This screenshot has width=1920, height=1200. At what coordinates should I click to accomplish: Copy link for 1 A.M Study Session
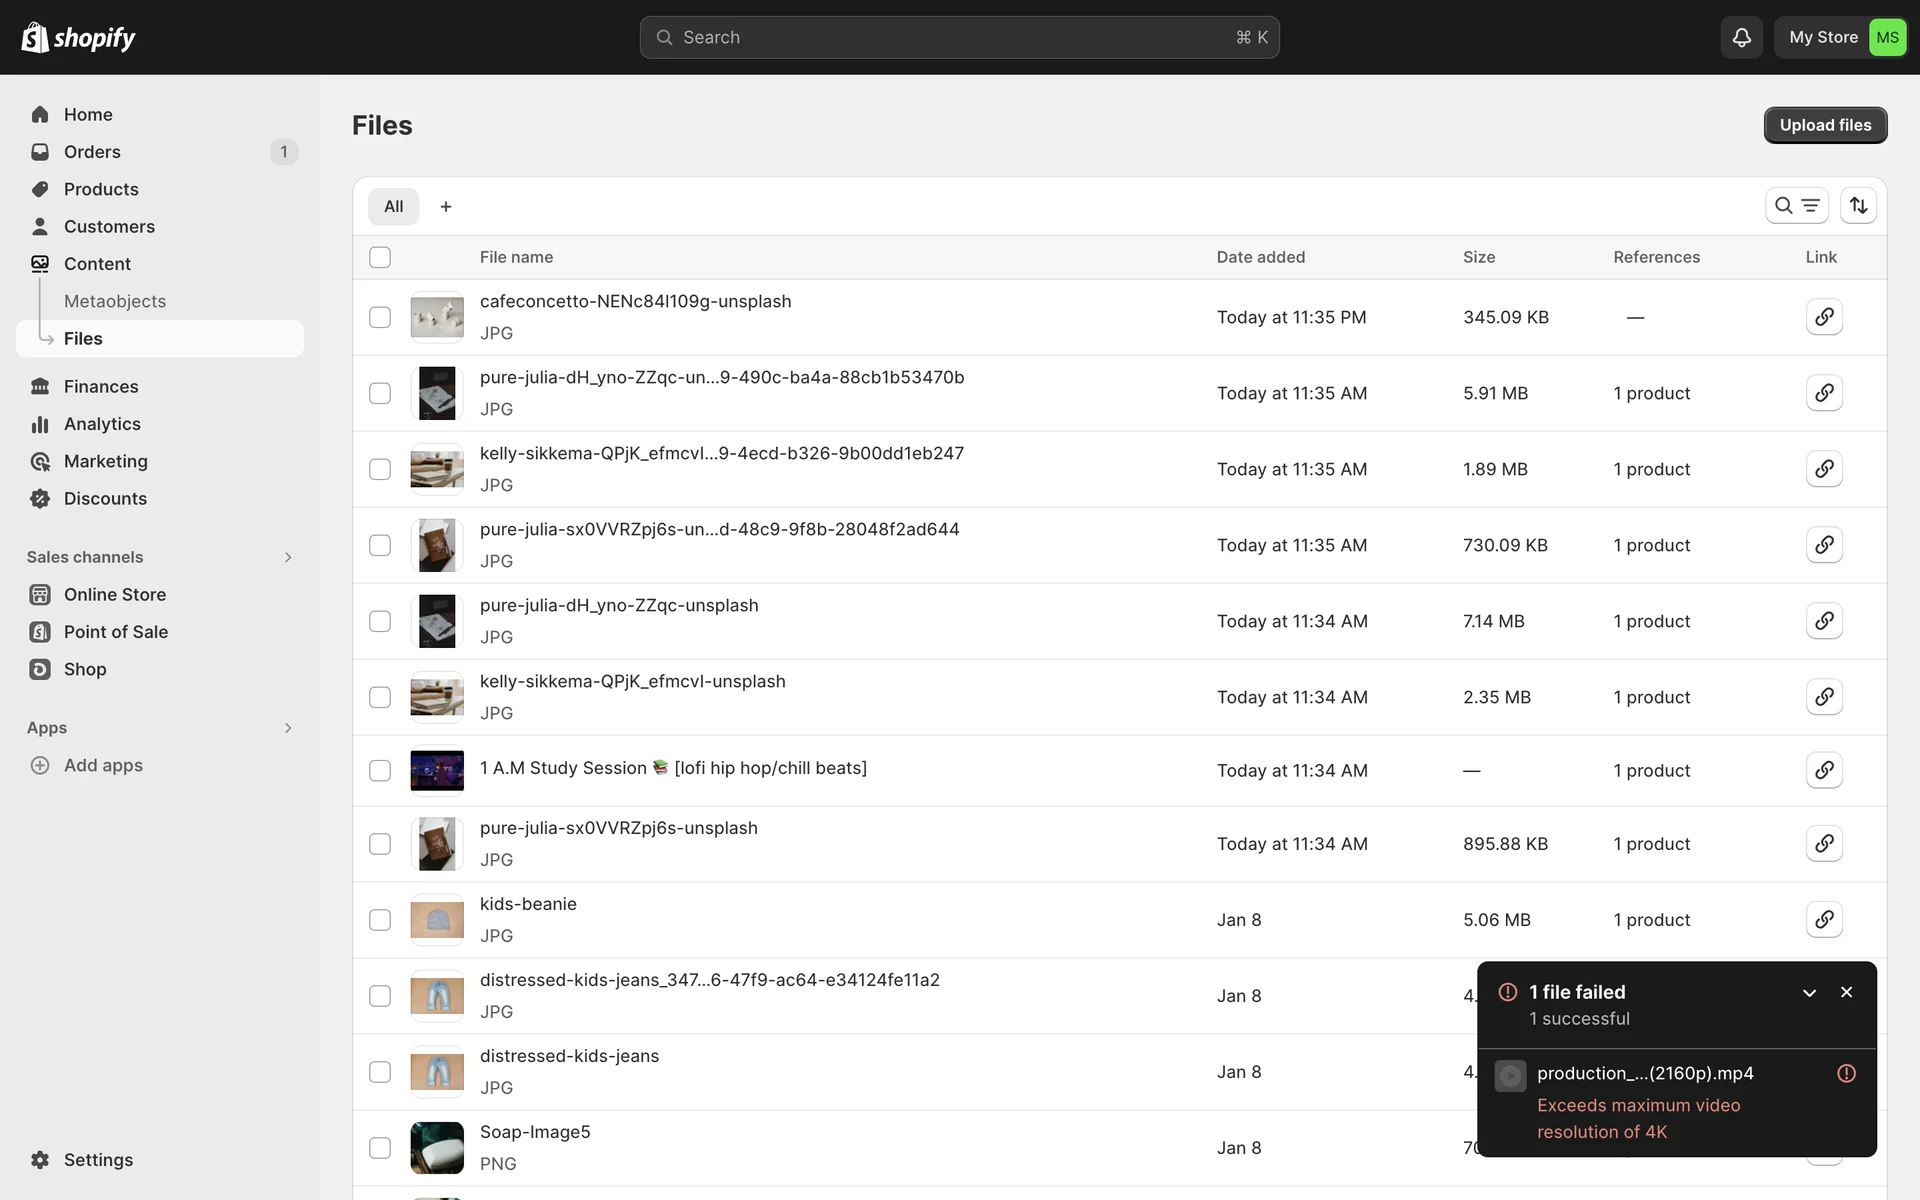pos(1824,770)
